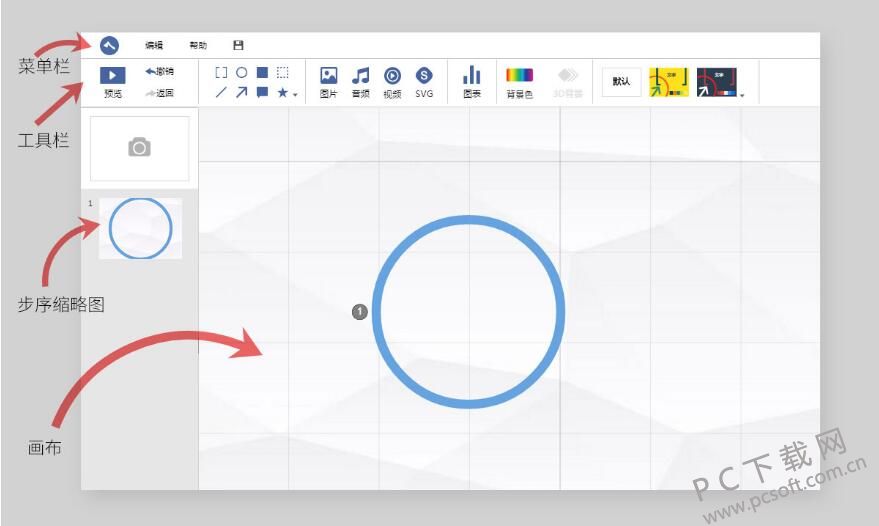Select the step 1 circle thumbnail
This screenshot has width=879, height=526.
click(x=140, y=228)
